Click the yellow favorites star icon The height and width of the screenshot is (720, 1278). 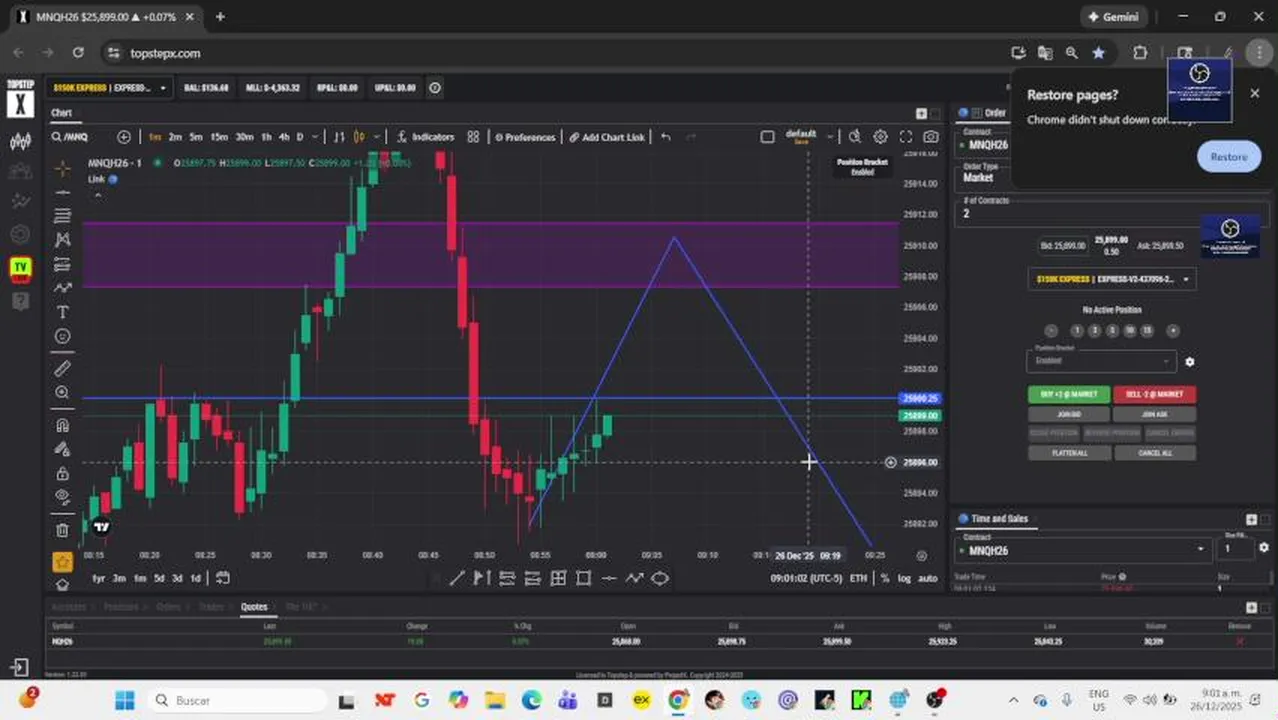pyautogui.click(x=62, y=562)
